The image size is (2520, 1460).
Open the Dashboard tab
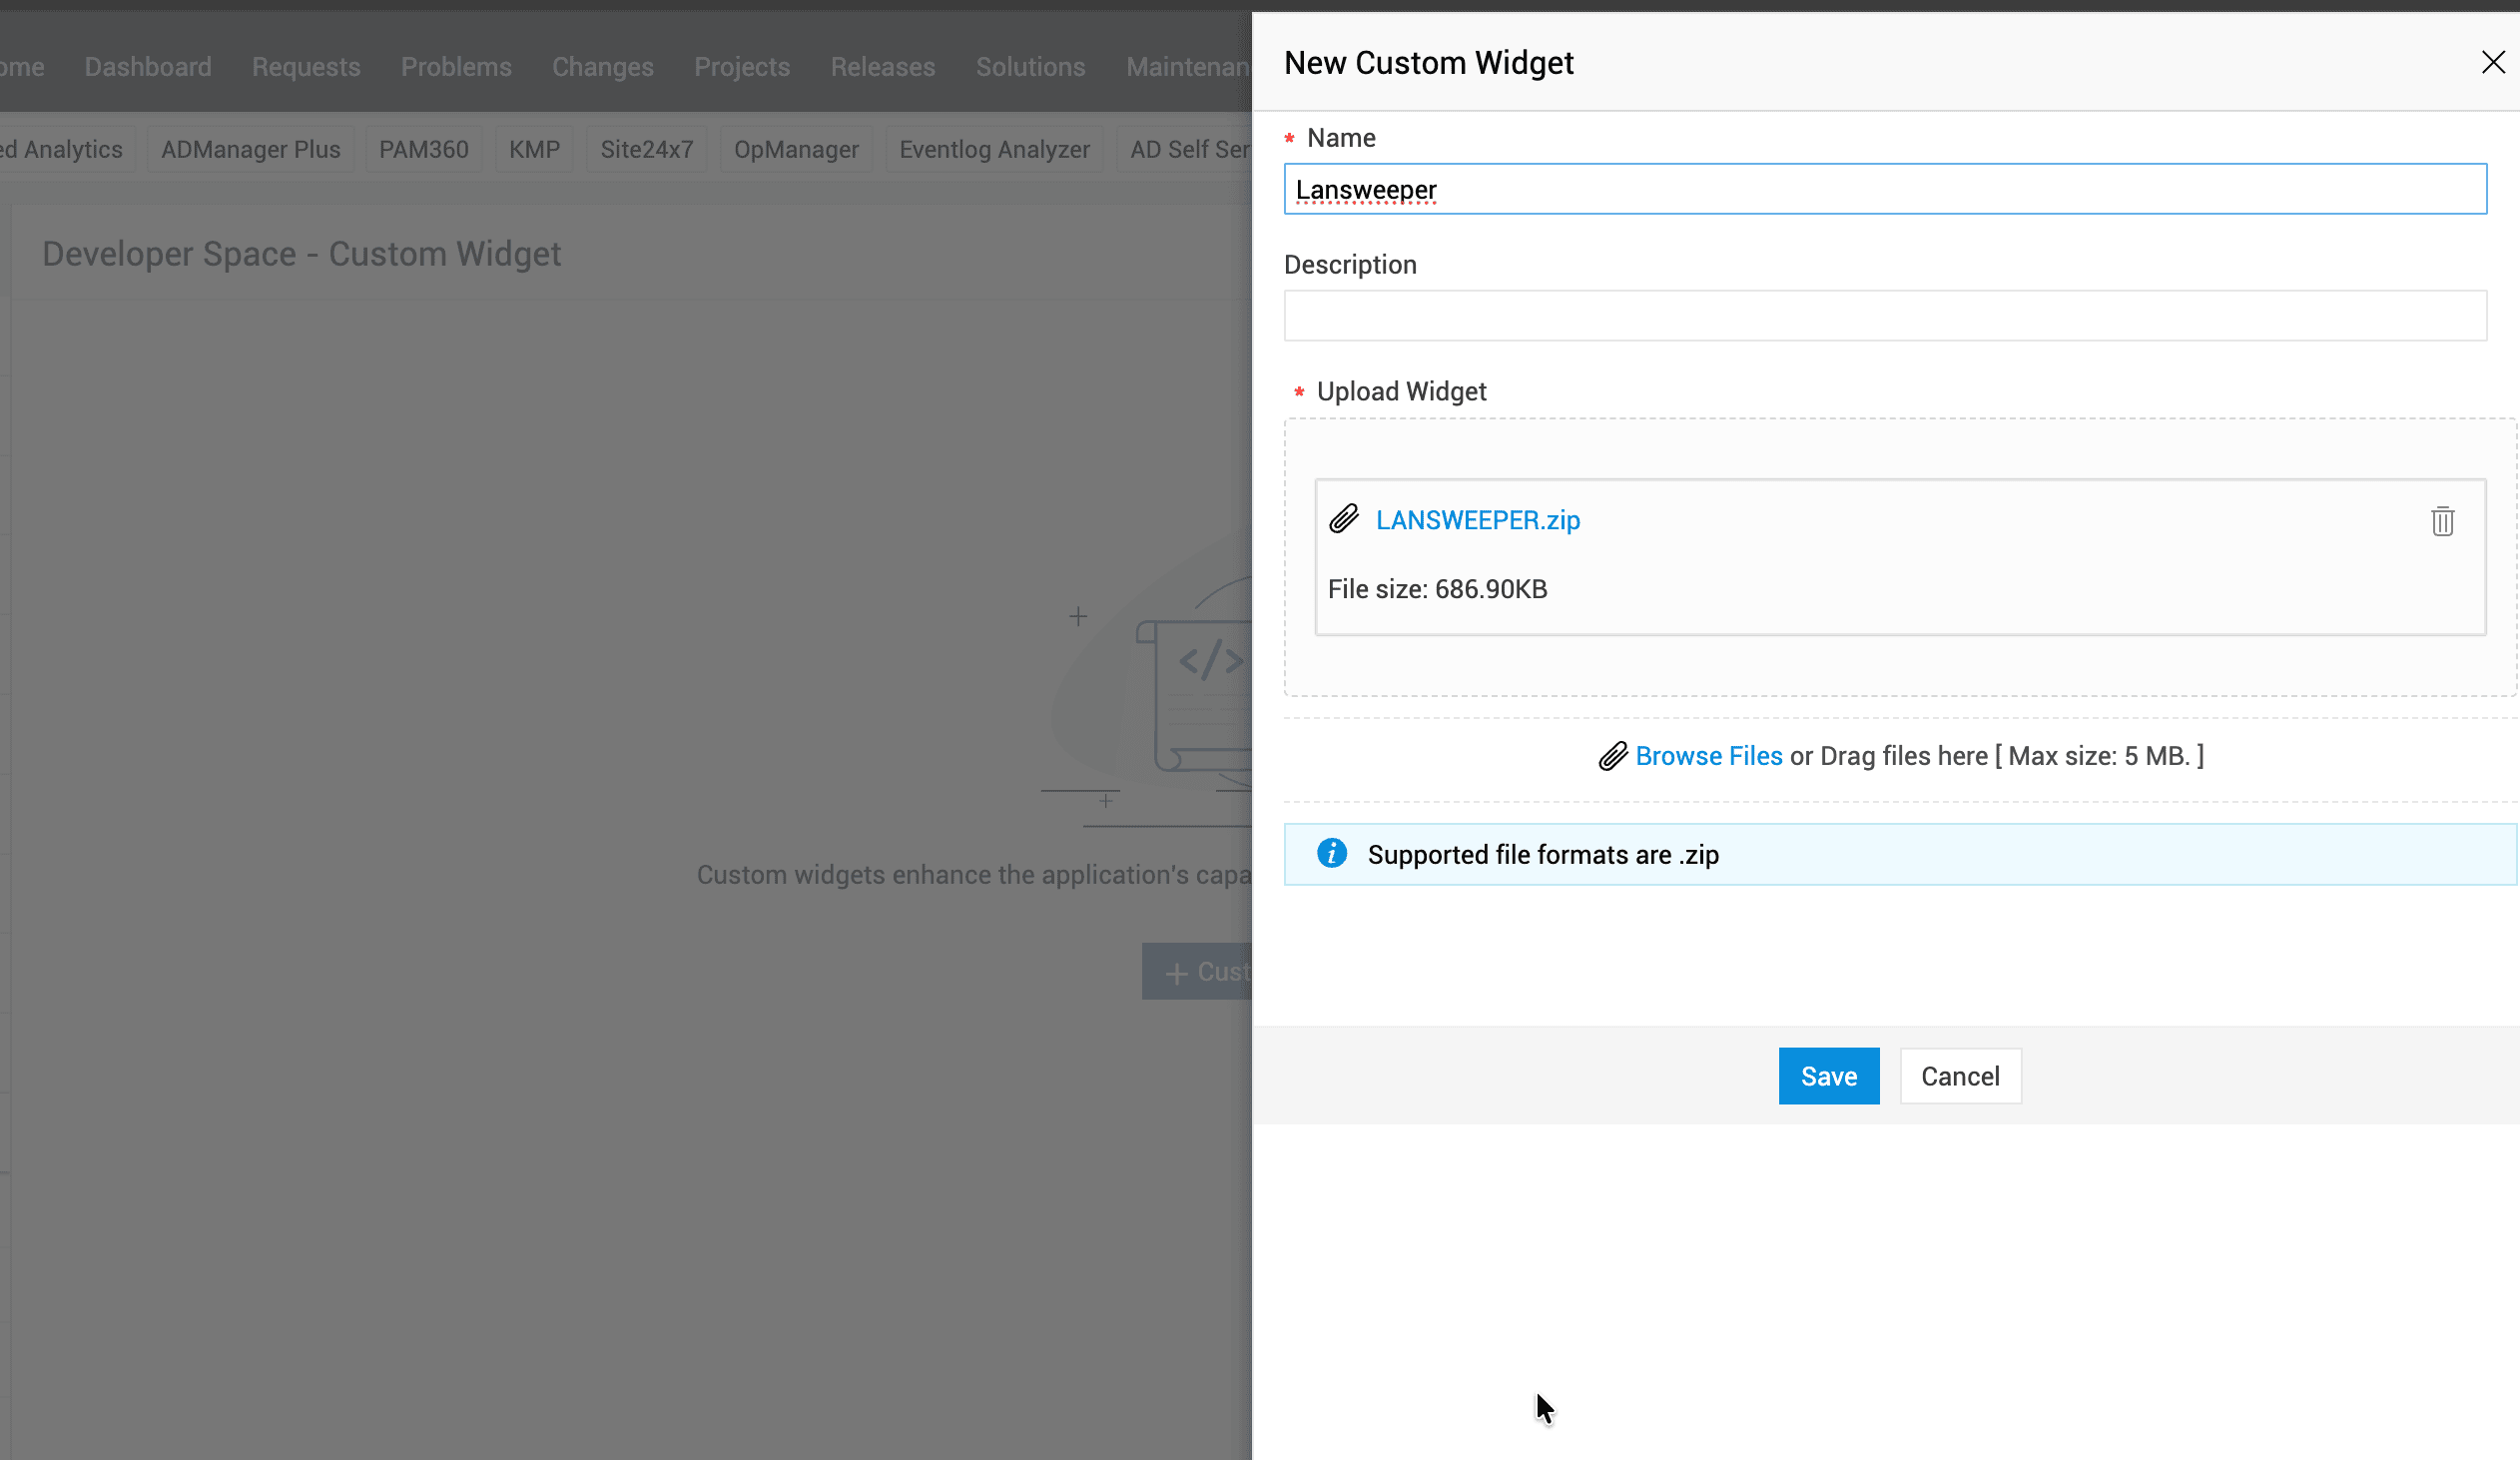click(x=148, y=67)
